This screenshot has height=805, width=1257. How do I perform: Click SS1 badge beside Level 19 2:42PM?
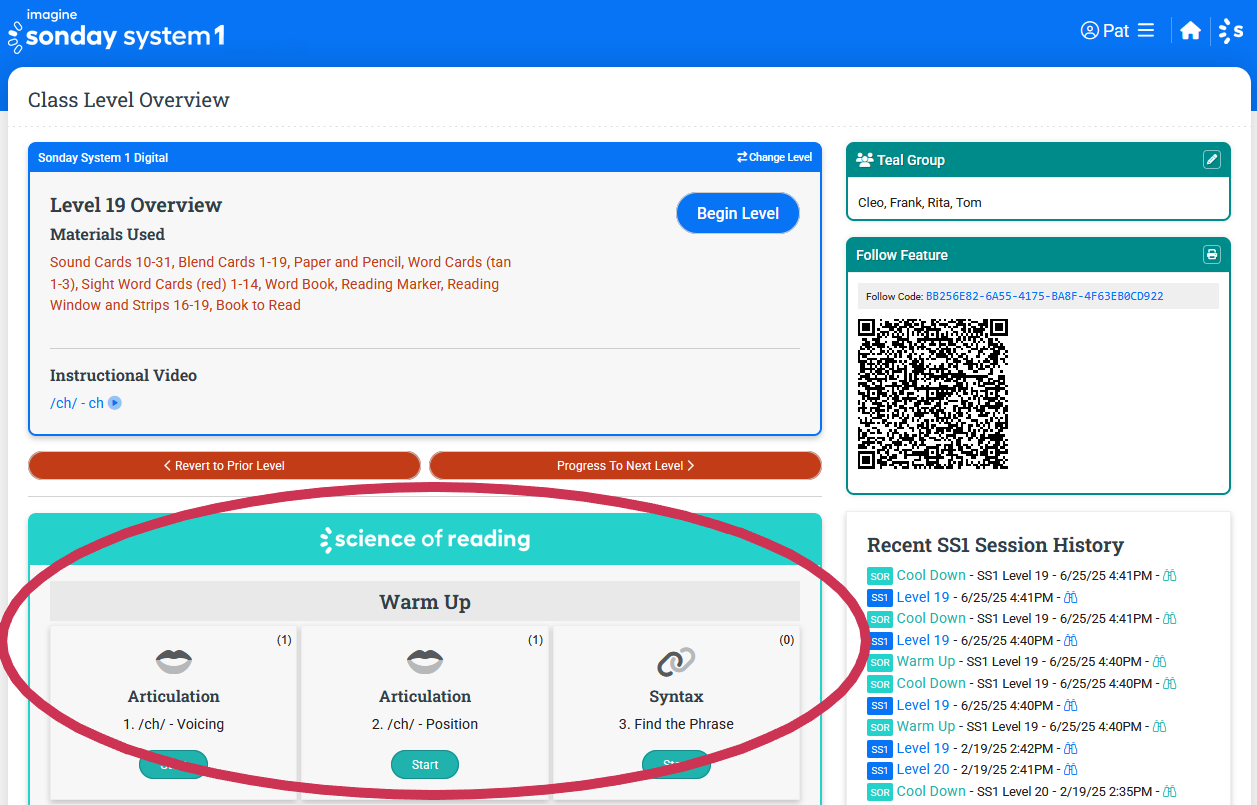pos(879,749)
